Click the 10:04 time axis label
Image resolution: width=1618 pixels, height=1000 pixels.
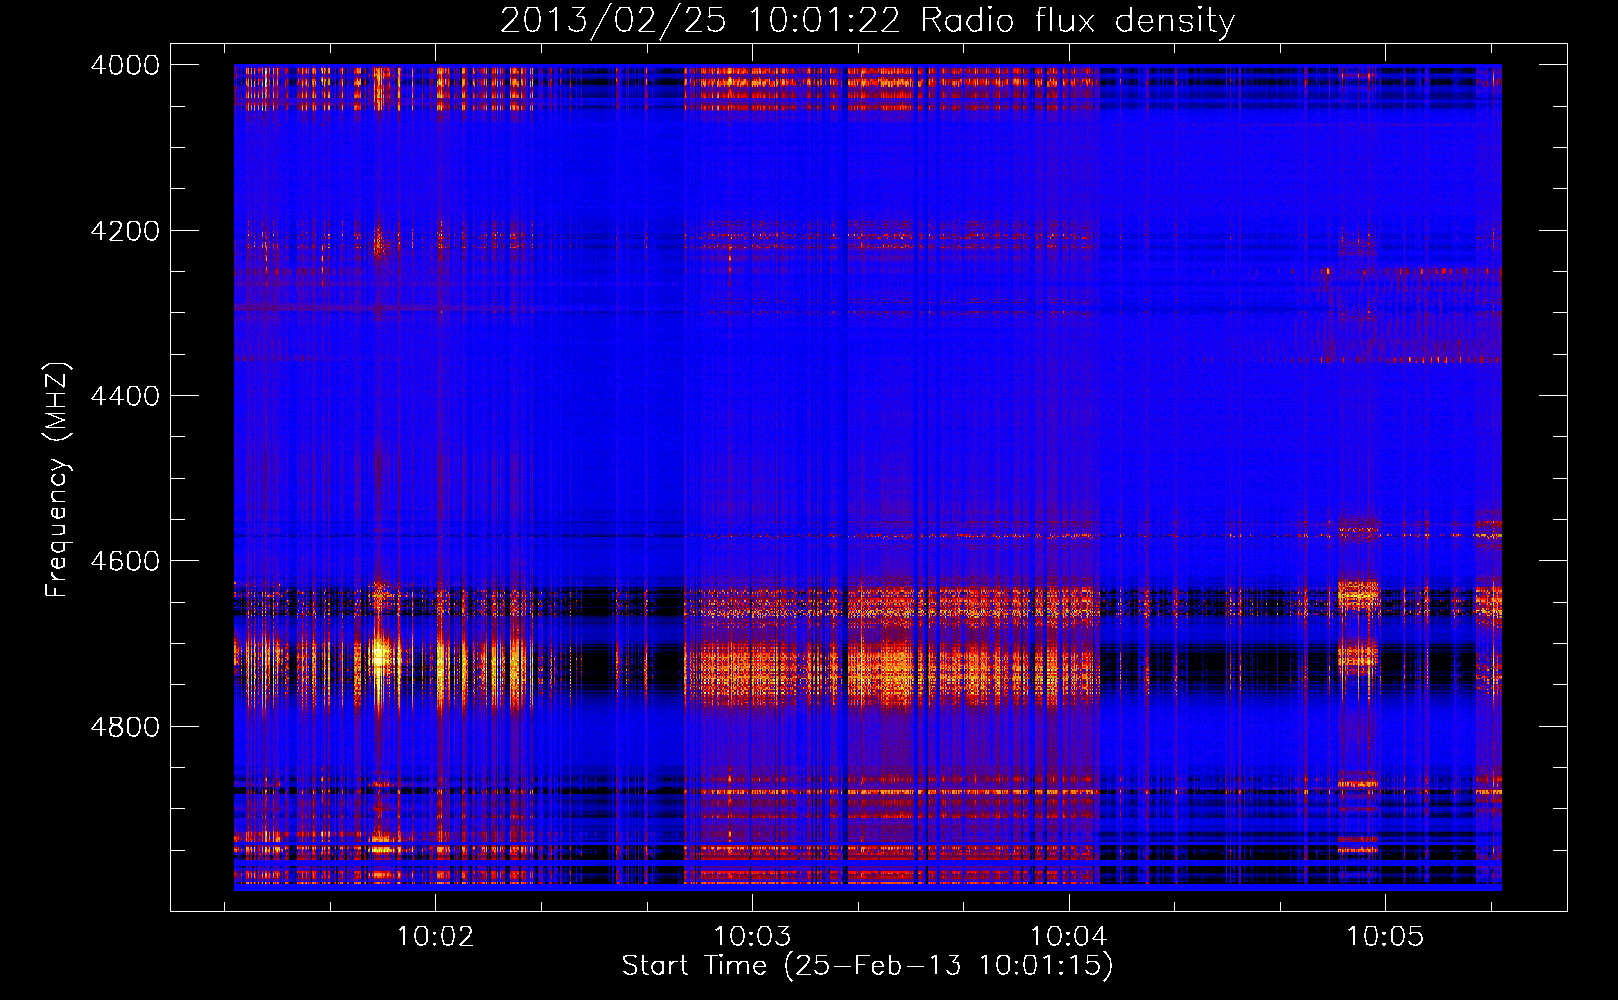(x=1069, y=936)
